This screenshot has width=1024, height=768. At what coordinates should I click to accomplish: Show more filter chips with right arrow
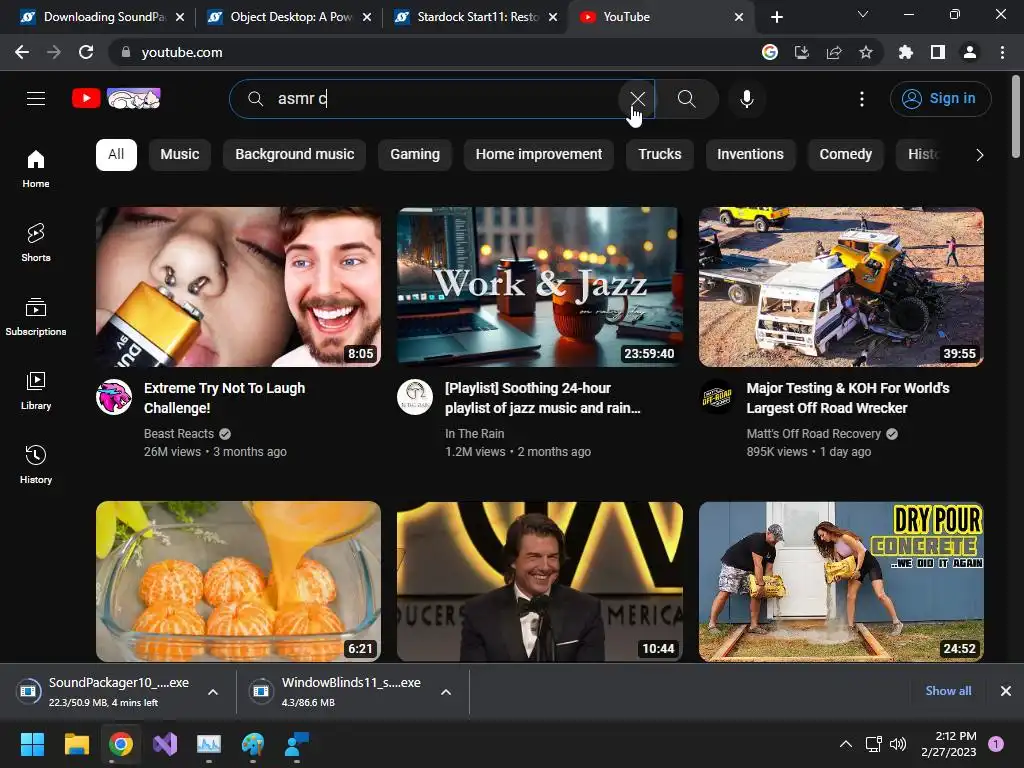pos(979,155)
